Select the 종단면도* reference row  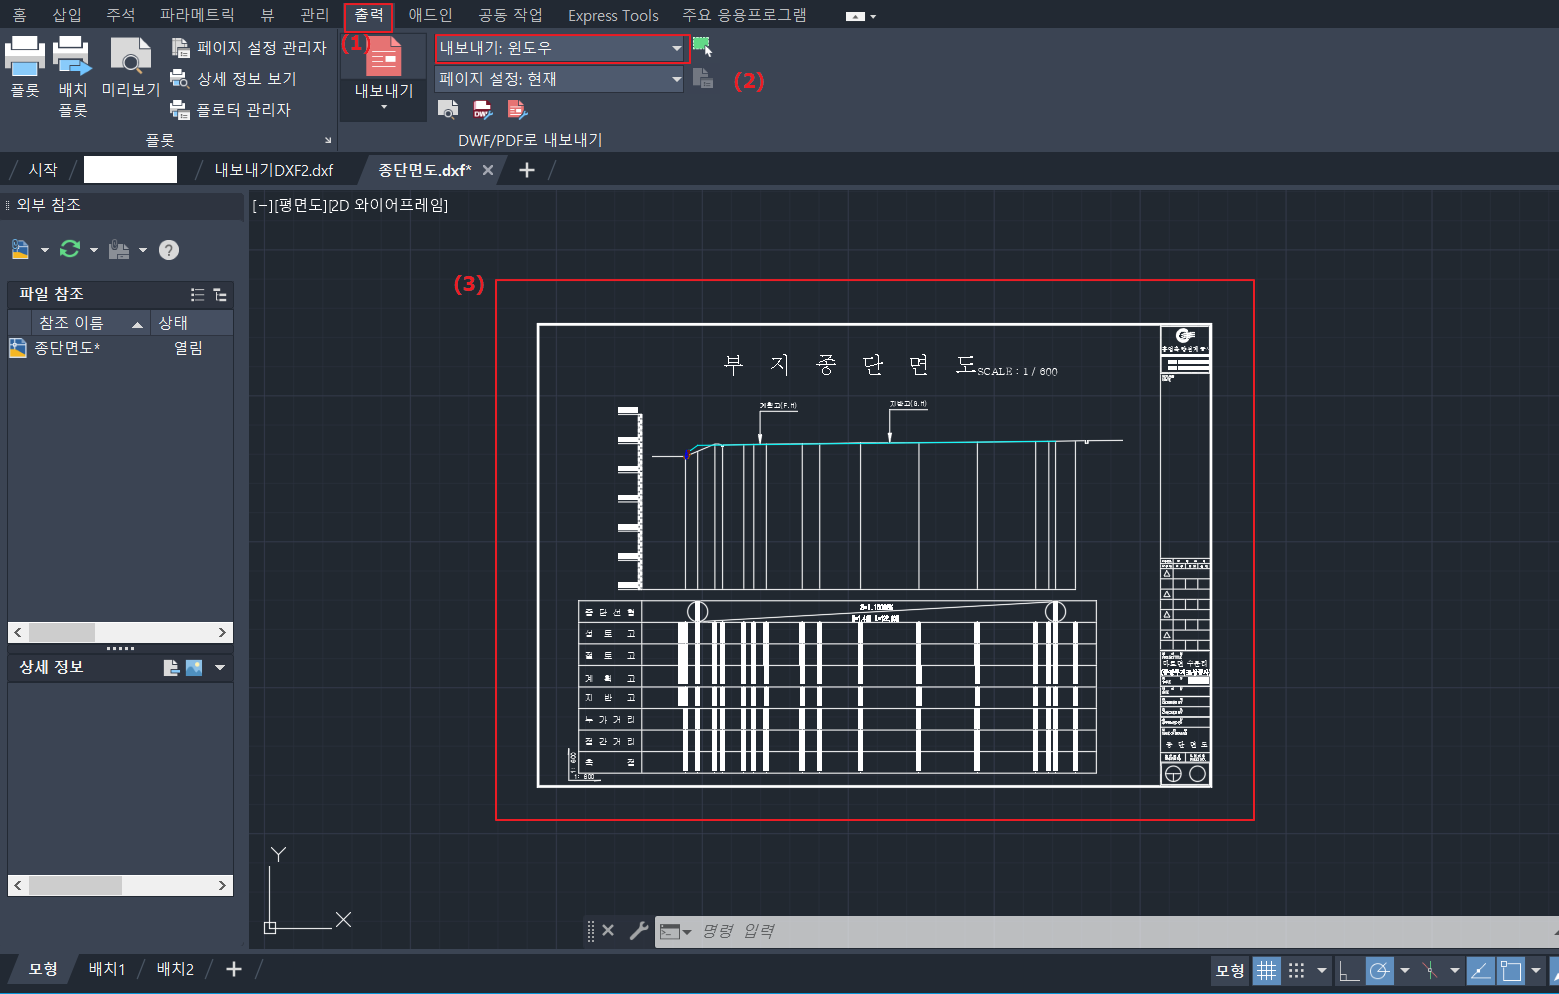(120, 348)
